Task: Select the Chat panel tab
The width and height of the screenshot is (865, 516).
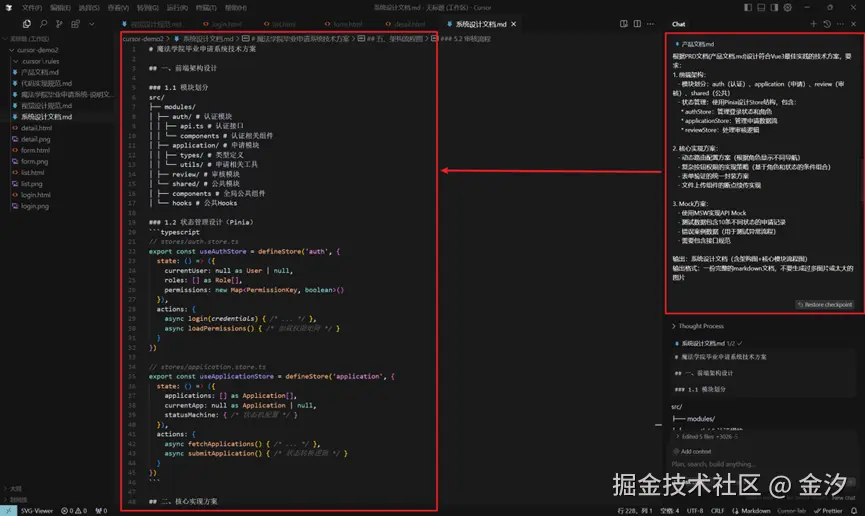Action: (x=679, y=24)
